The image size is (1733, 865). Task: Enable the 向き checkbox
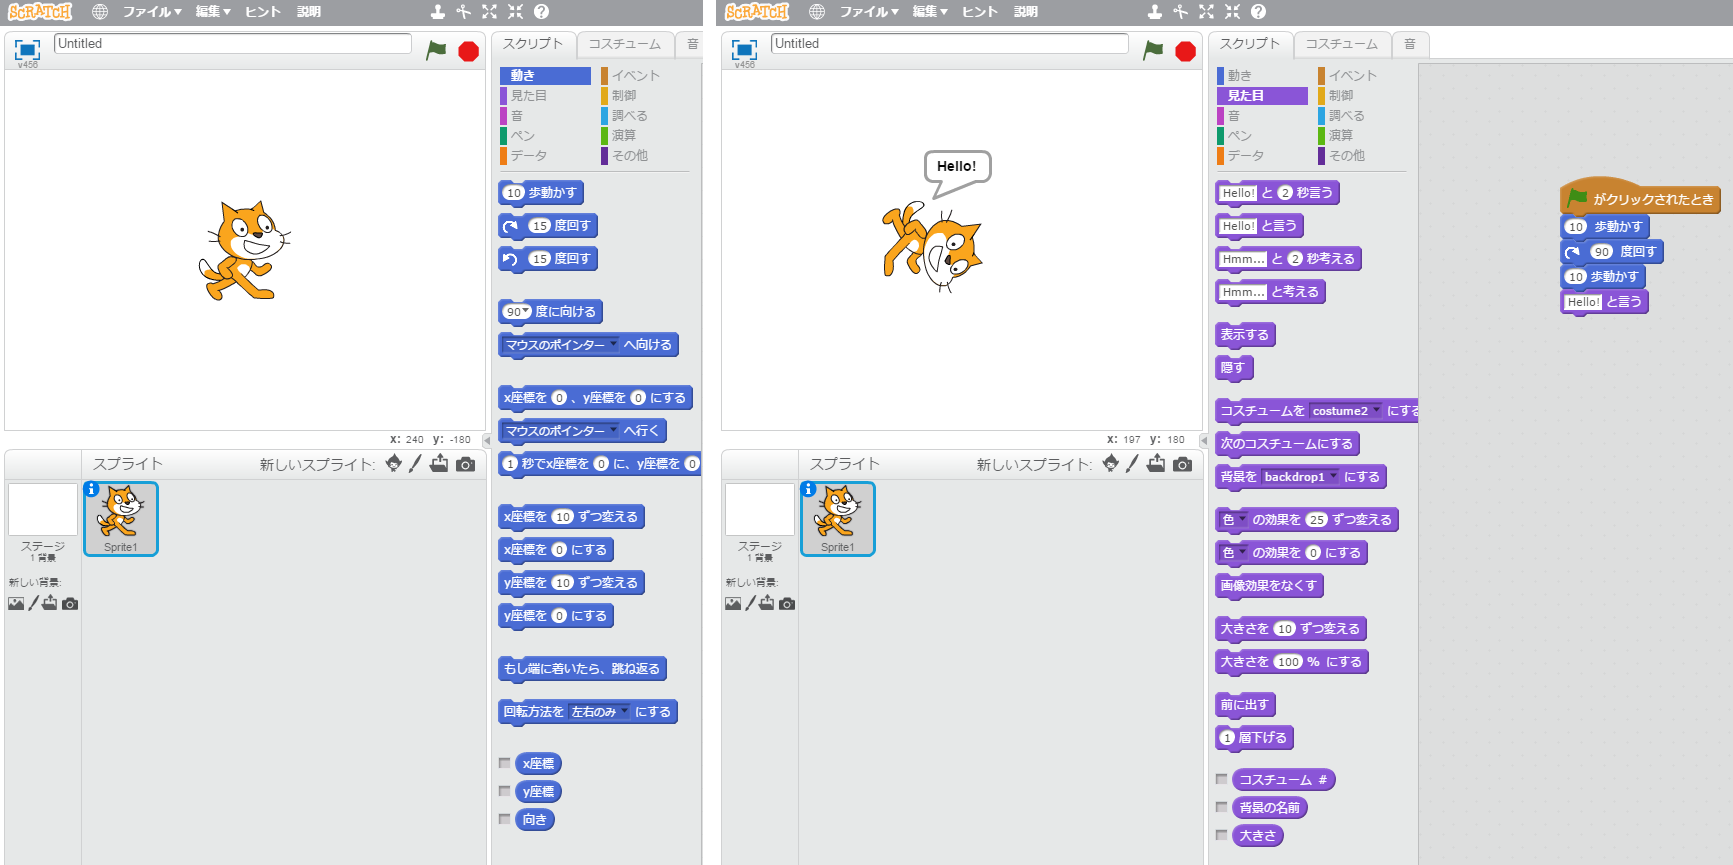[x=505, y=819]
